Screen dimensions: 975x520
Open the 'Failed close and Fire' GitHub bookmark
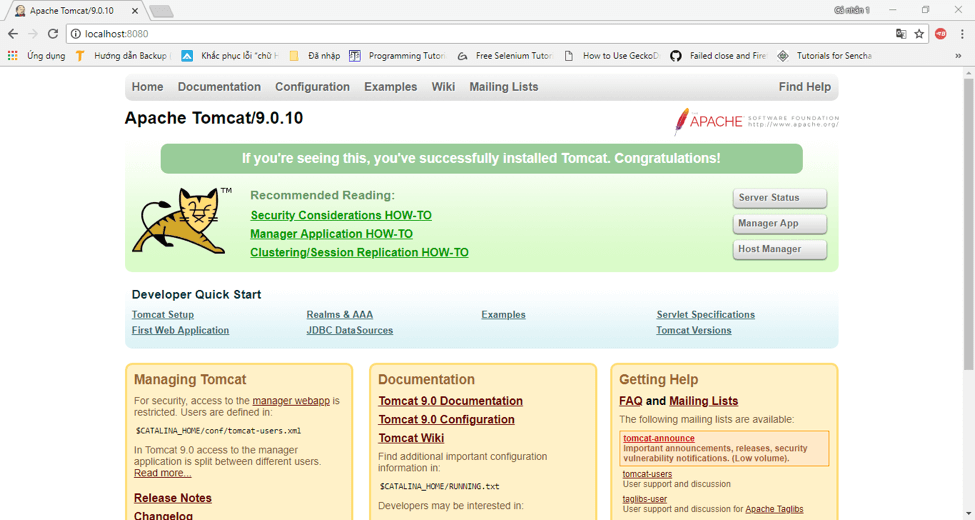719,55
